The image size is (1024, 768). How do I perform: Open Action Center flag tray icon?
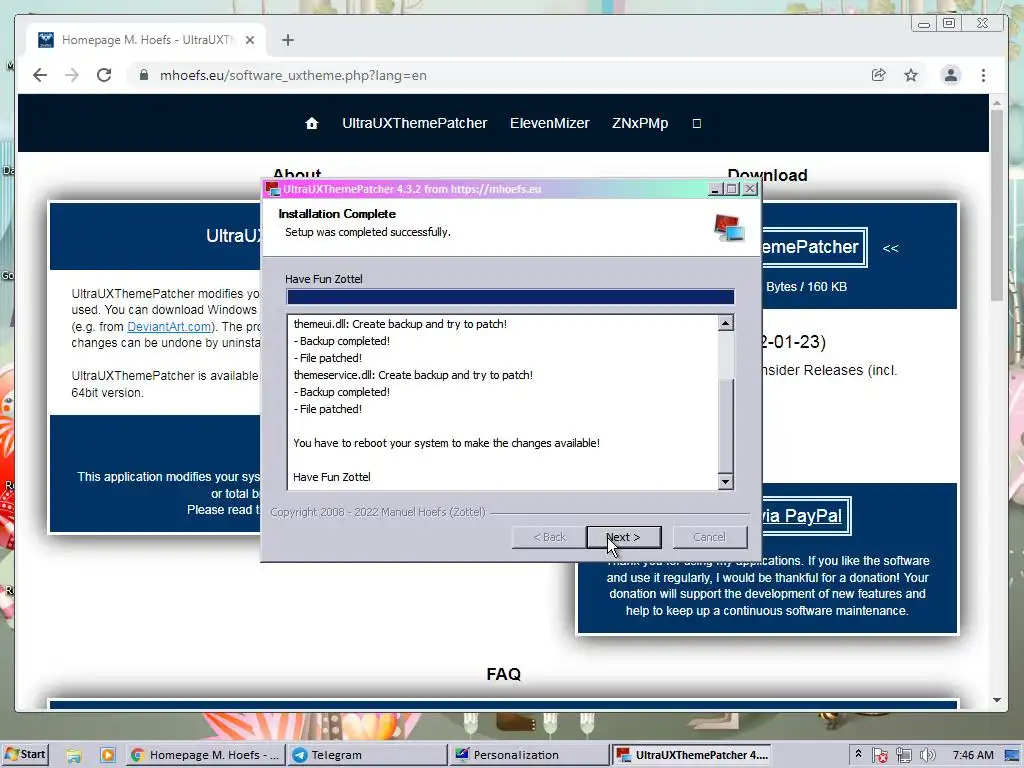(x=880, y=755)
